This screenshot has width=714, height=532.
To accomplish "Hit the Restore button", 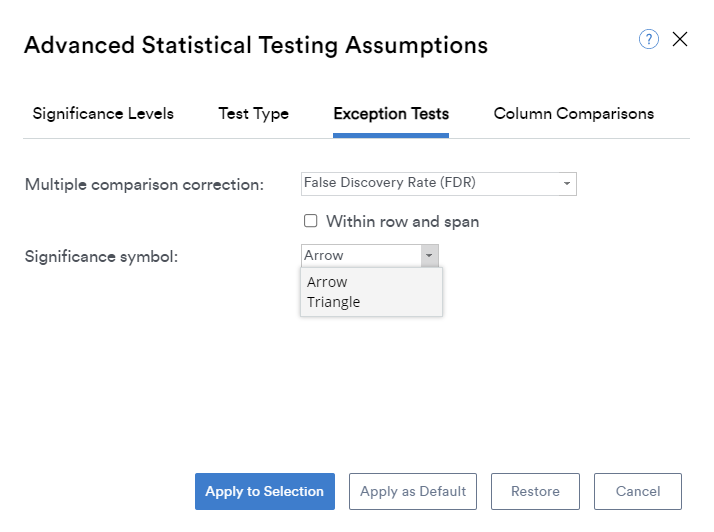I will [x=535, y=492].
